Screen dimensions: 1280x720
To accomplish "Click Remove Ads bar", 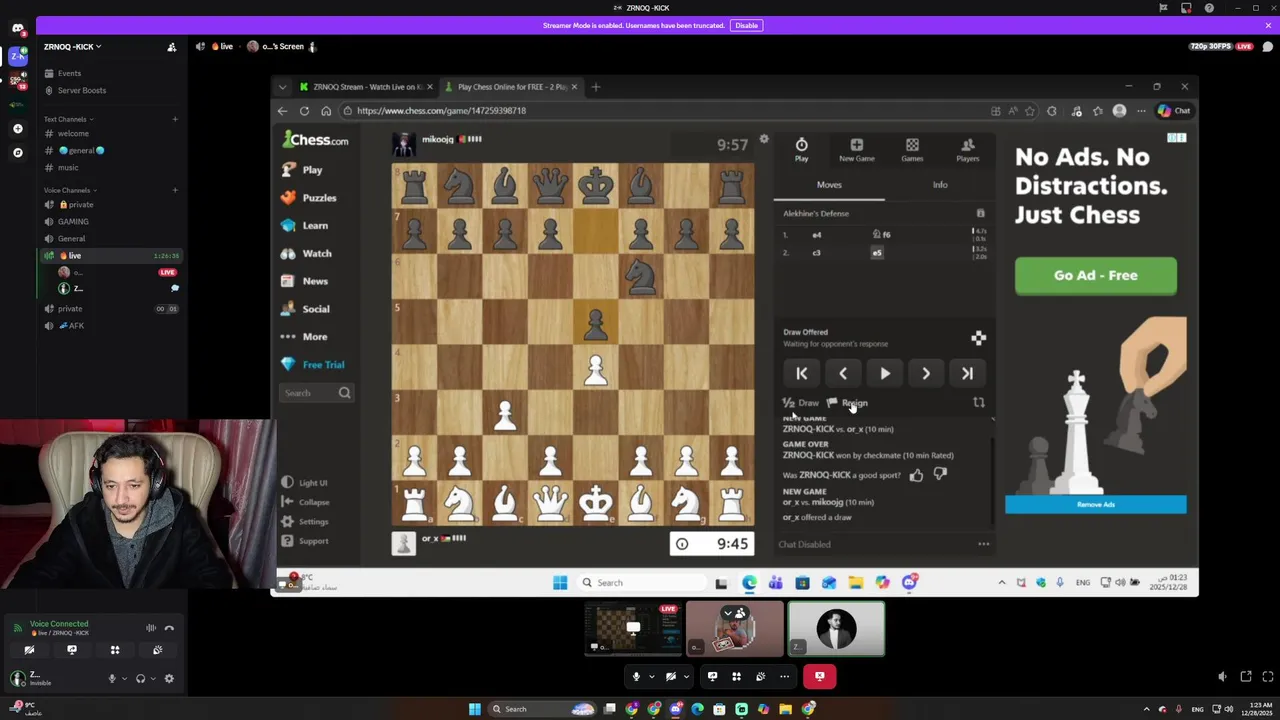I will pos(1096,504).
